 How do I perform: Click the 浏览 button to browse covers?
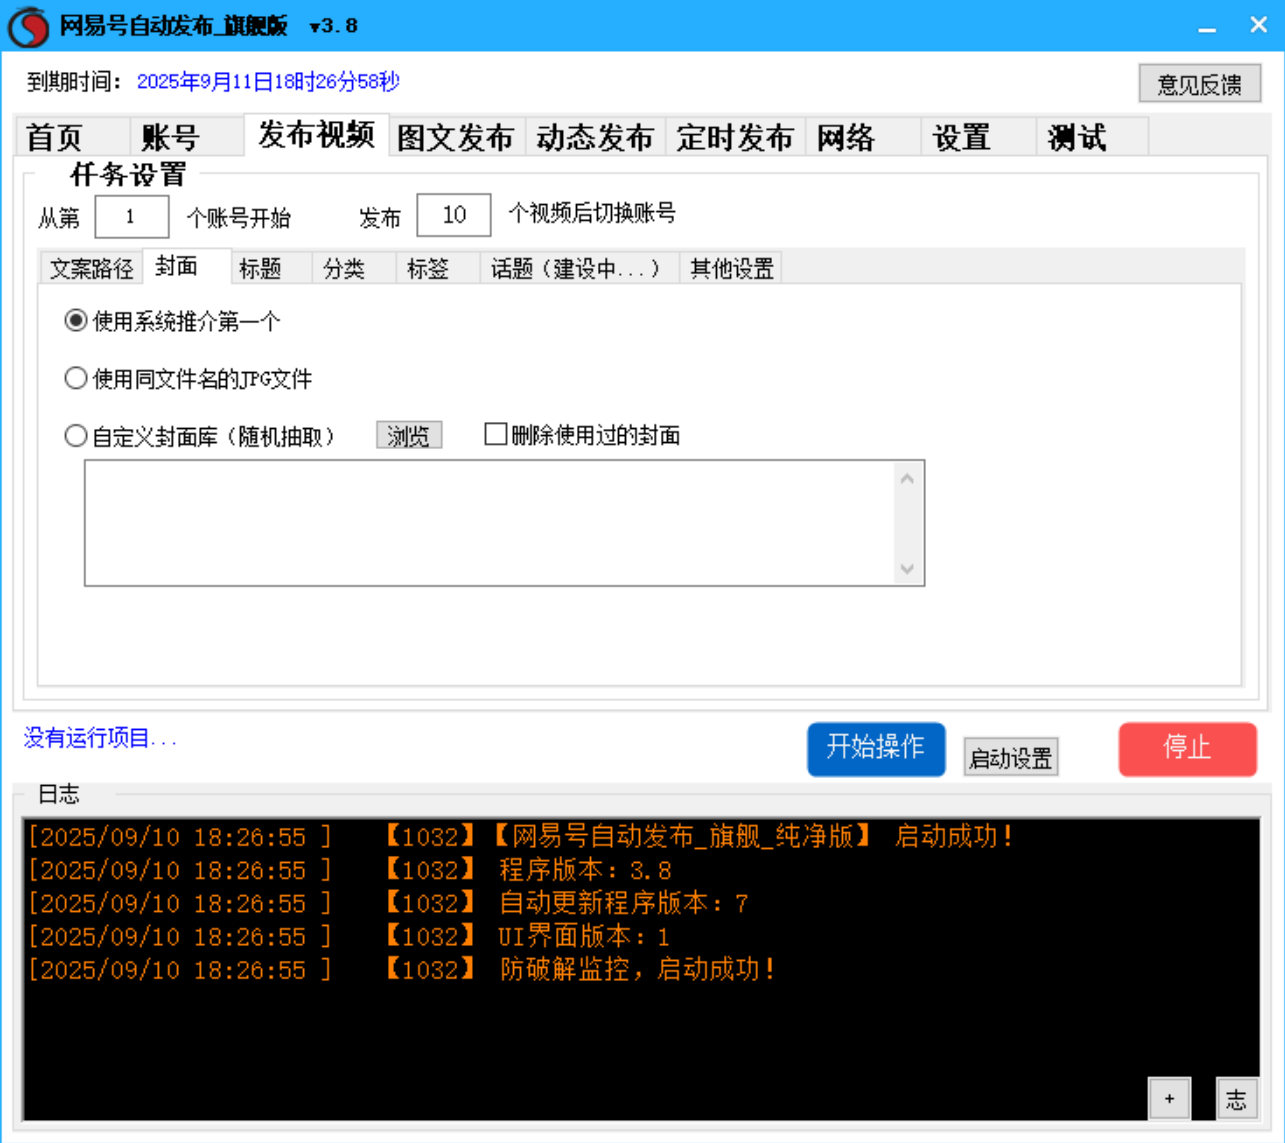point(409,434)
